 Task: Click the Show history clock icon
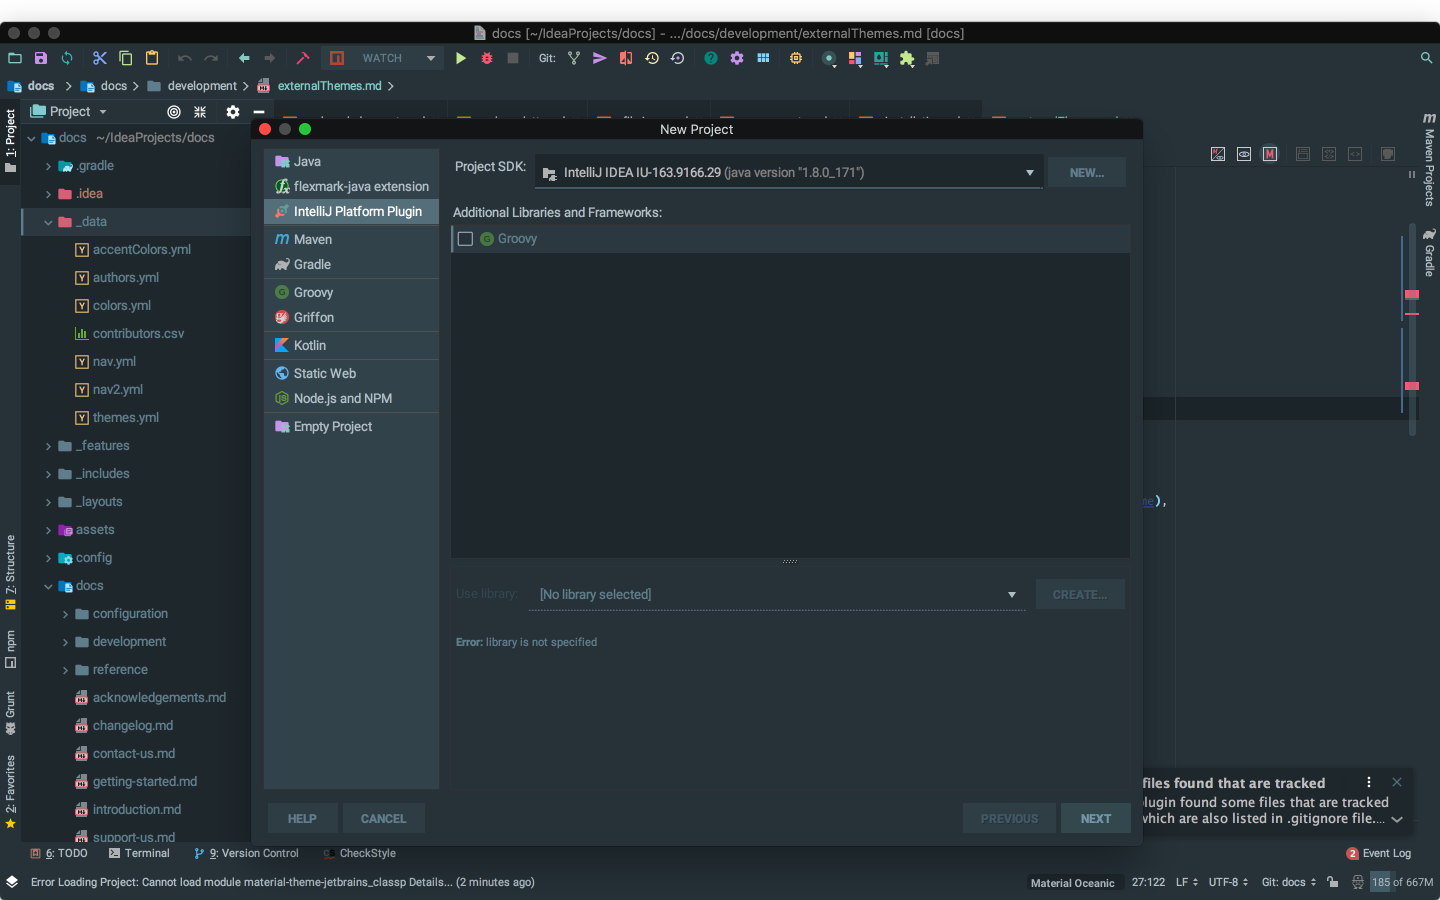pos(652,58)
